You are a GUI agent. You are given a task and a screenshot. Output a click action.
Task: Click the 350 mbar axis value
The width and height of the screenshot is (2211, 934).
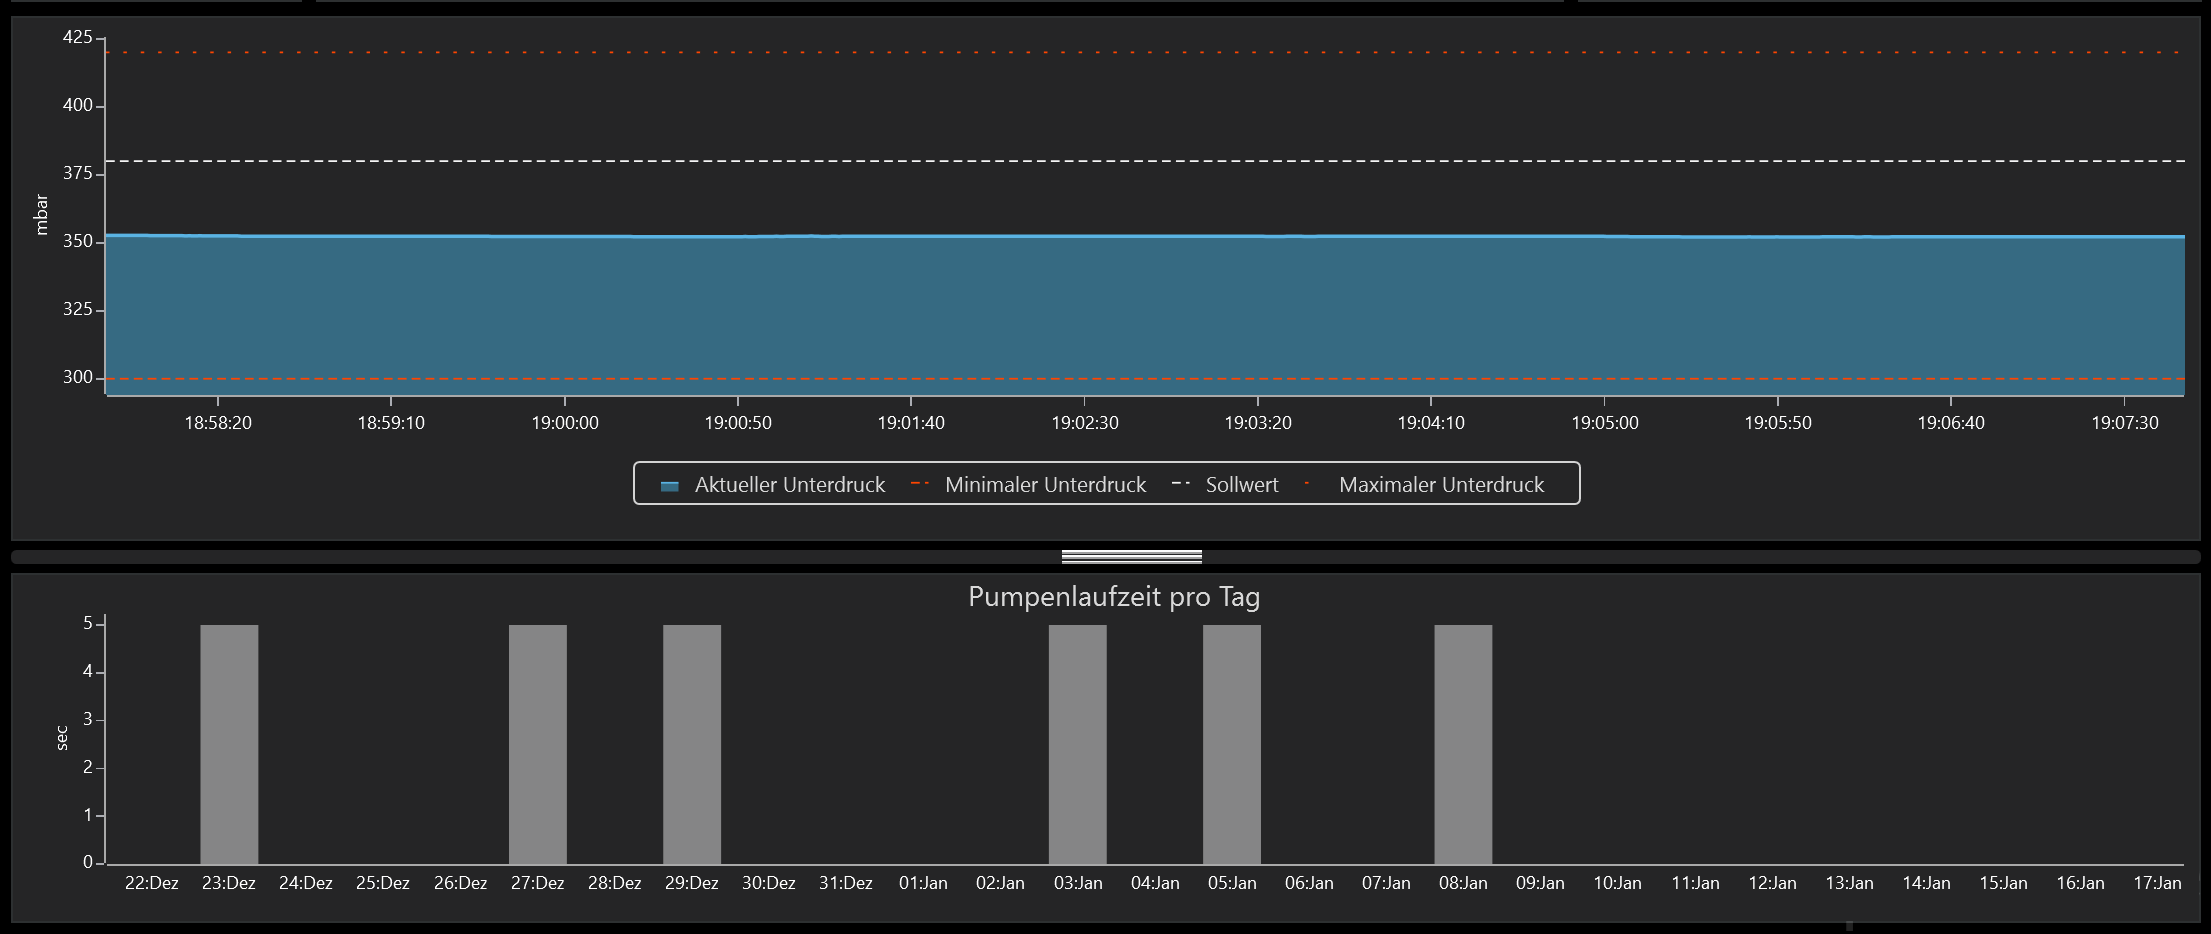[x=77, y=241]
